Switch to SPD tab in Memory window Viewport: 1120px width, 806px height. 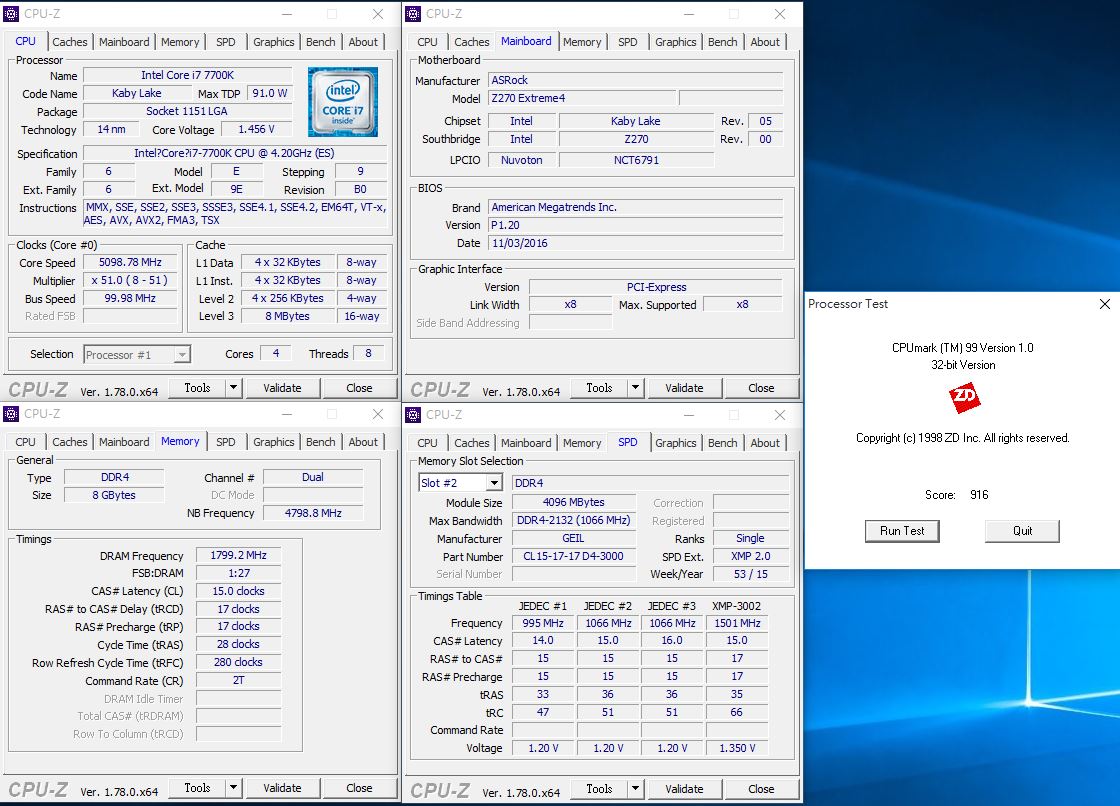226,442
